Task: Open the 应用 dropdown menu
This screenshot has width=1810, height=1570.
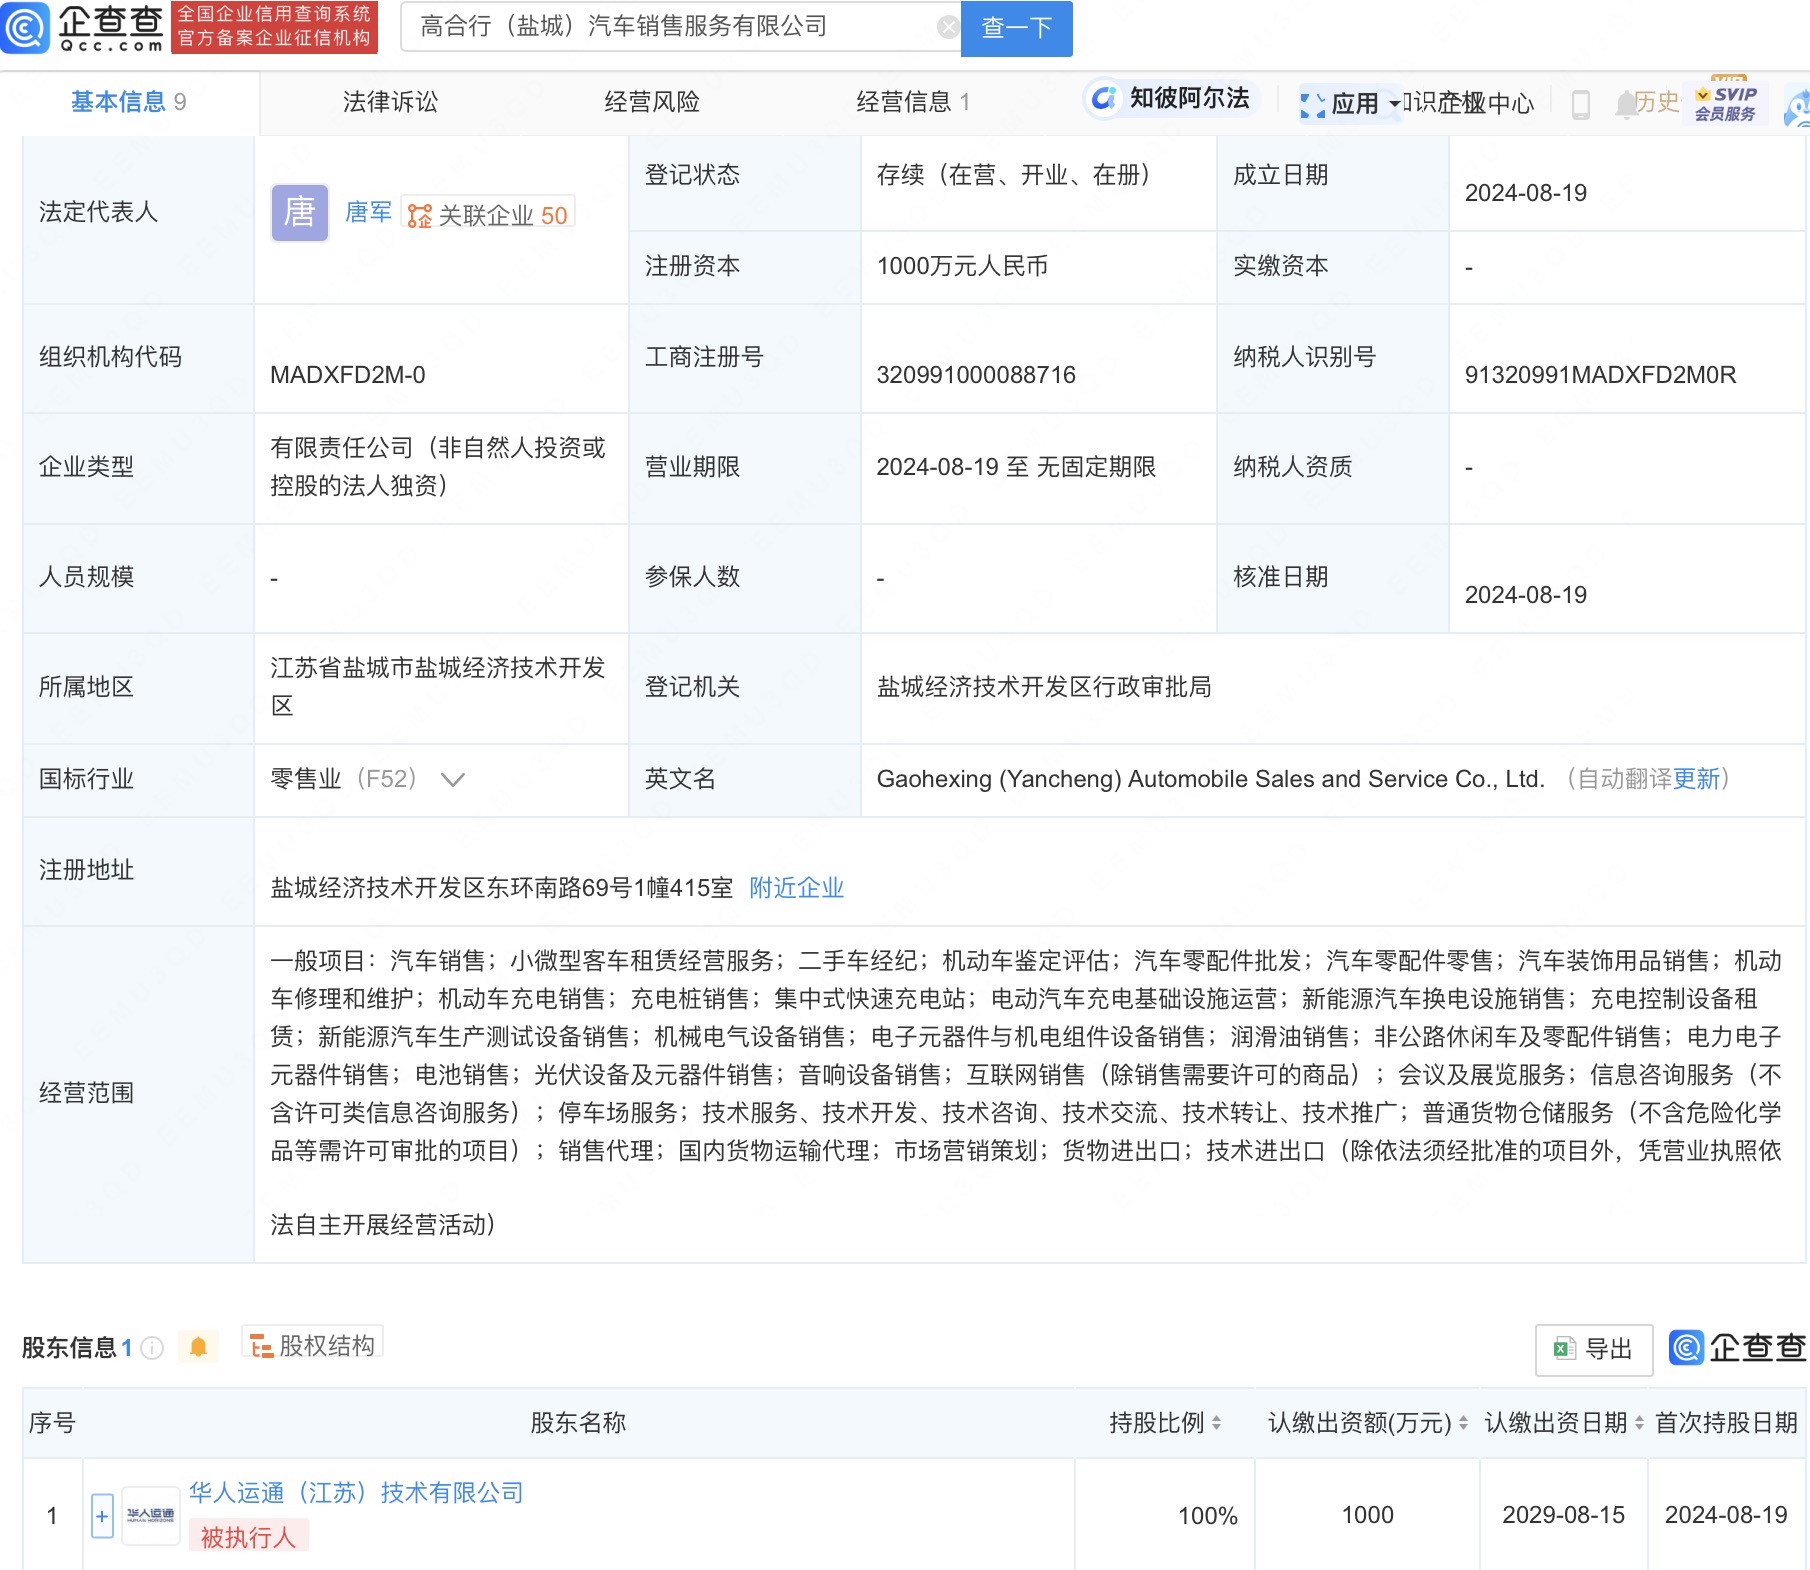Action: tap(1350, 103)
